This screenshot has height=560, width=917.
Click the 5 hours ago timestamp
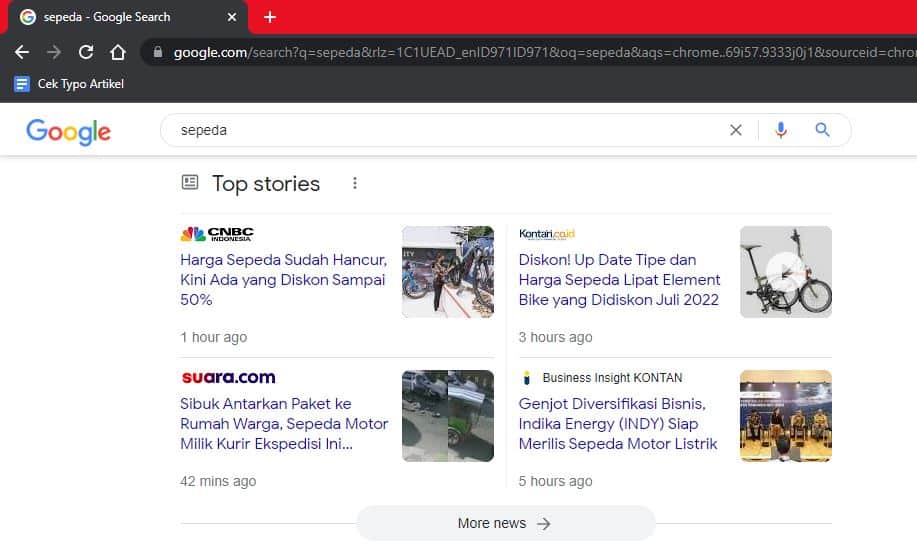coord(556,481)
